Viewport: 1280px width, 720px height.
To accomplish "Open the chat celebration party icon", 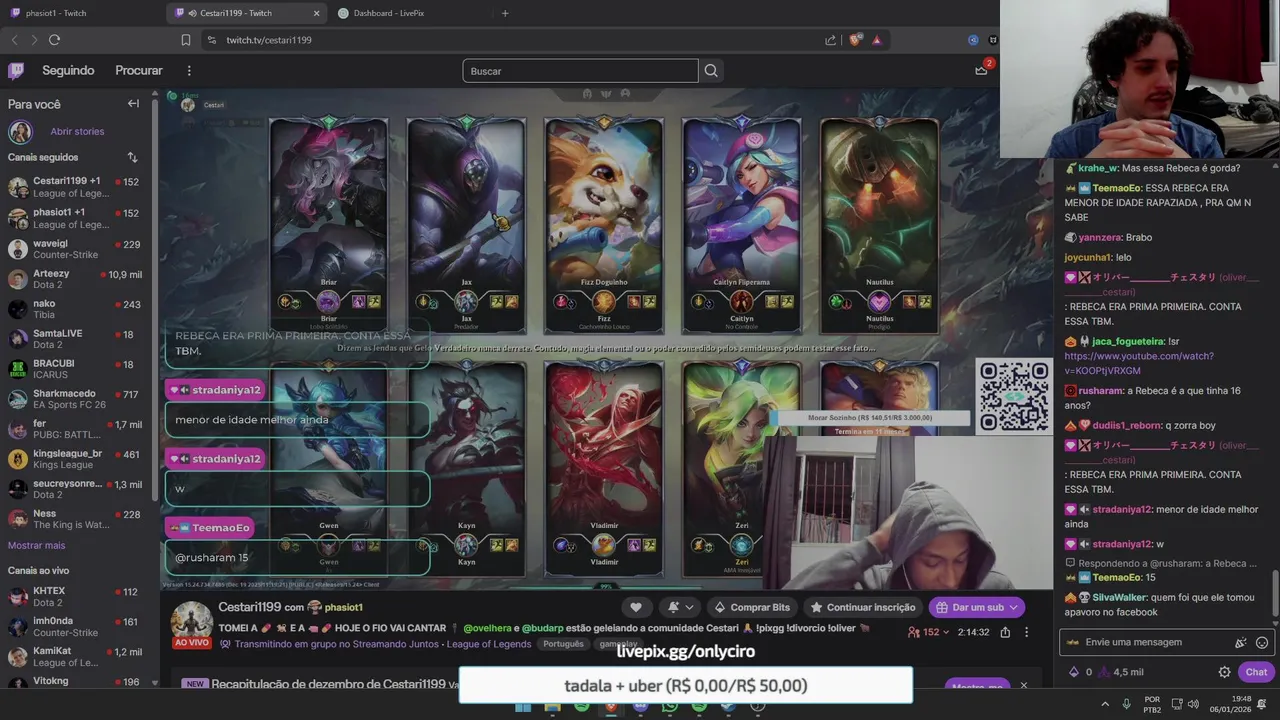I will coord(1241,642).
